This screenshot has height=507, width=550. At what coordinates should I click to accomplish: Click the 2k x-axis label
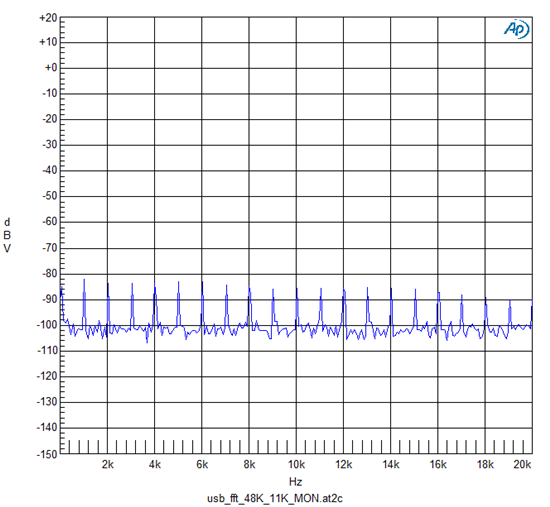click(x=108, y=465)
